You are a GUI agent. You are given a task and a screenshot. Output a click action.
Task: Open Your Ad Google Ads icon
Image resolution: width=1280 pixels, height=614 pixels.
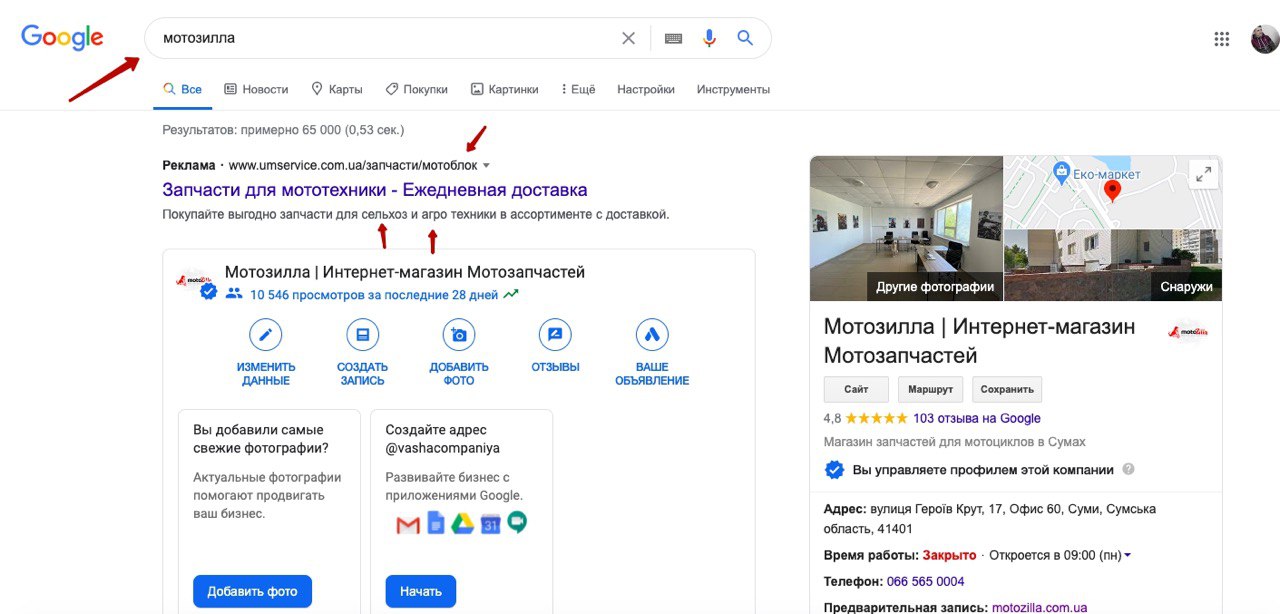652,335
